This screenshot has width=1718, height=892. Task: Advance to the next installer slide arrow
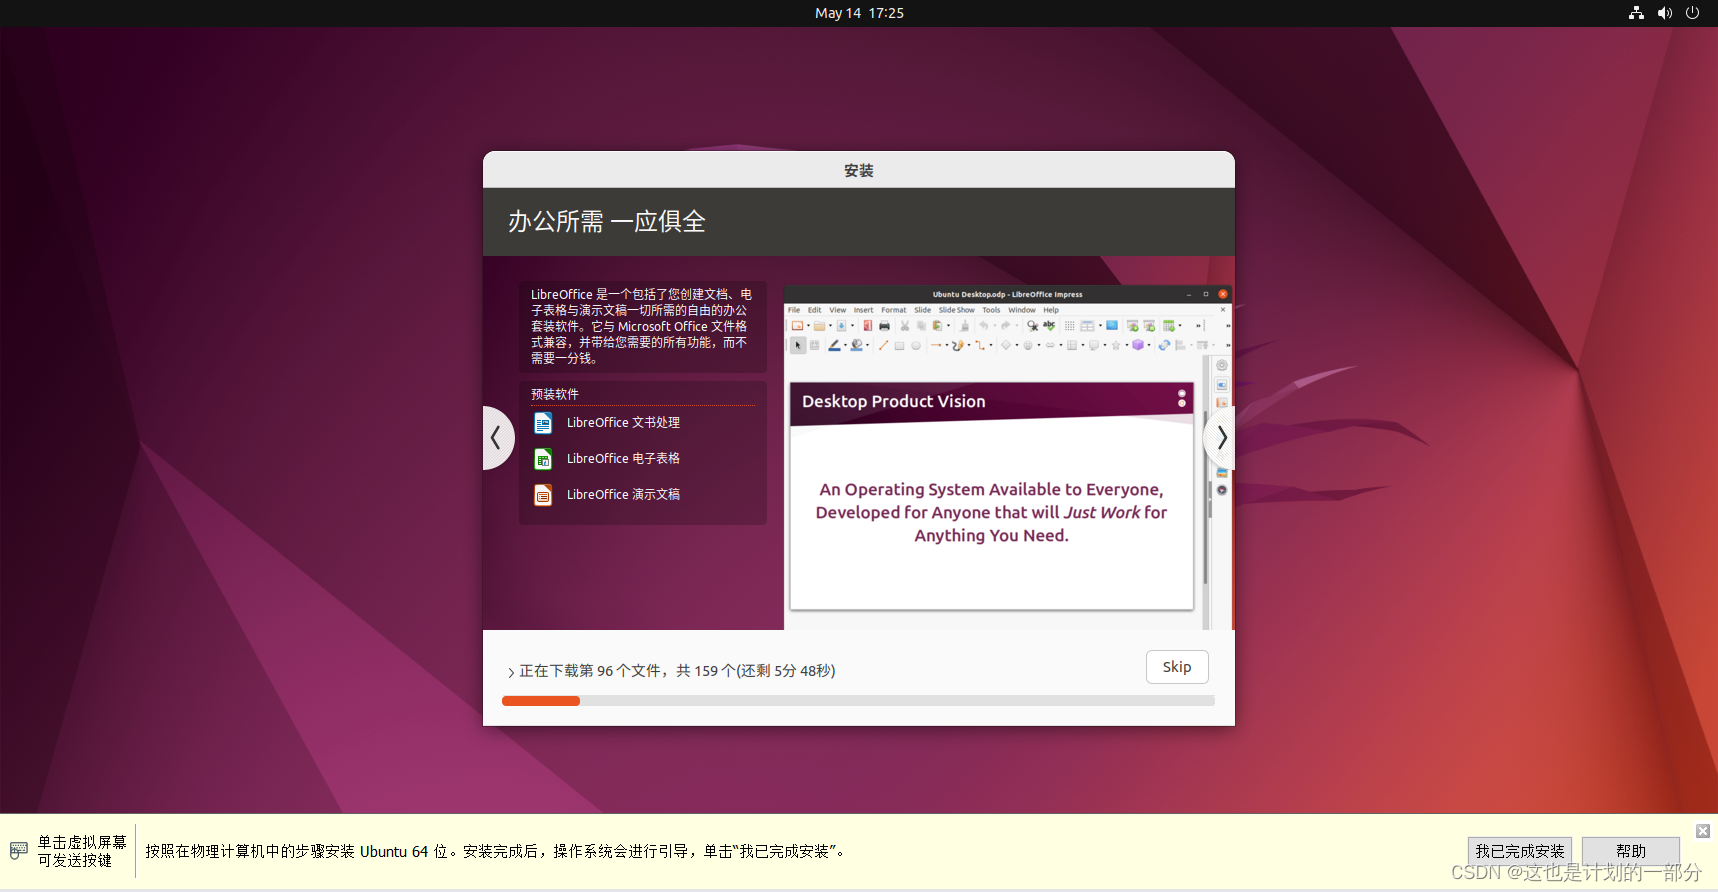pyautogui.click(x=1221, y=438)
